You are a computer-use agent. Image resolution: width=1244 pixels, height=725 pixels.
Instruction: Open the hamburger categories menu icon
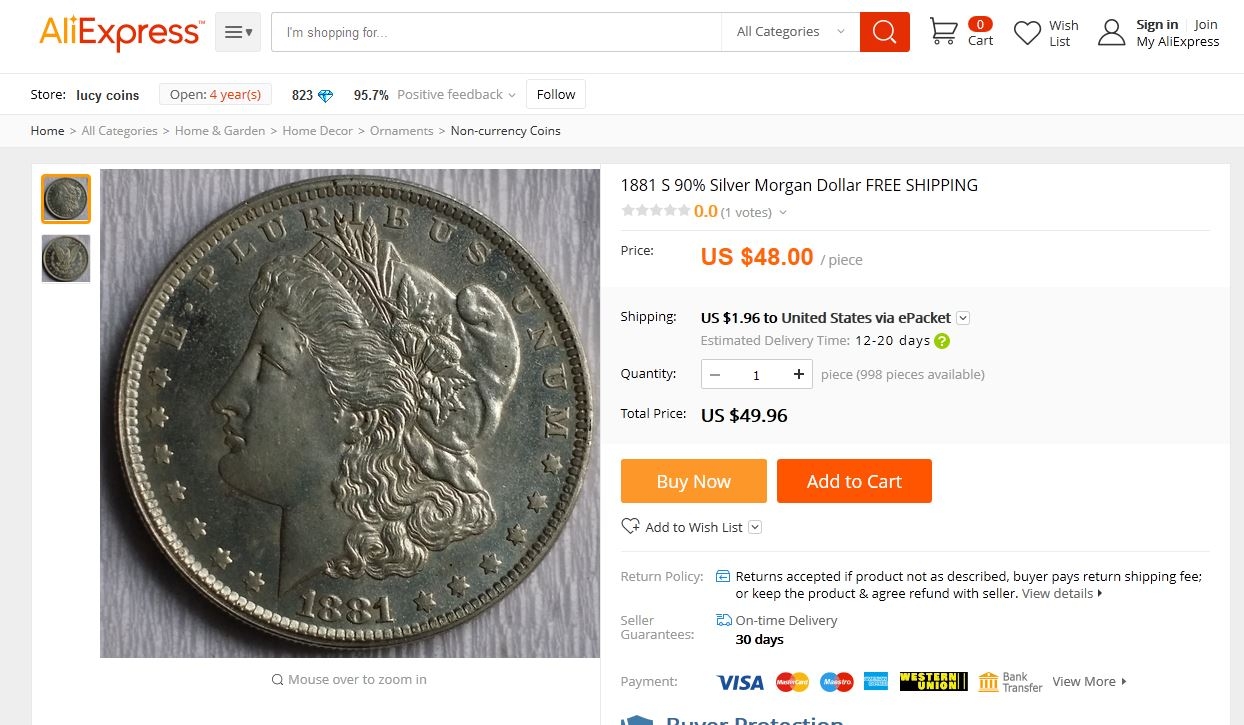238,32
